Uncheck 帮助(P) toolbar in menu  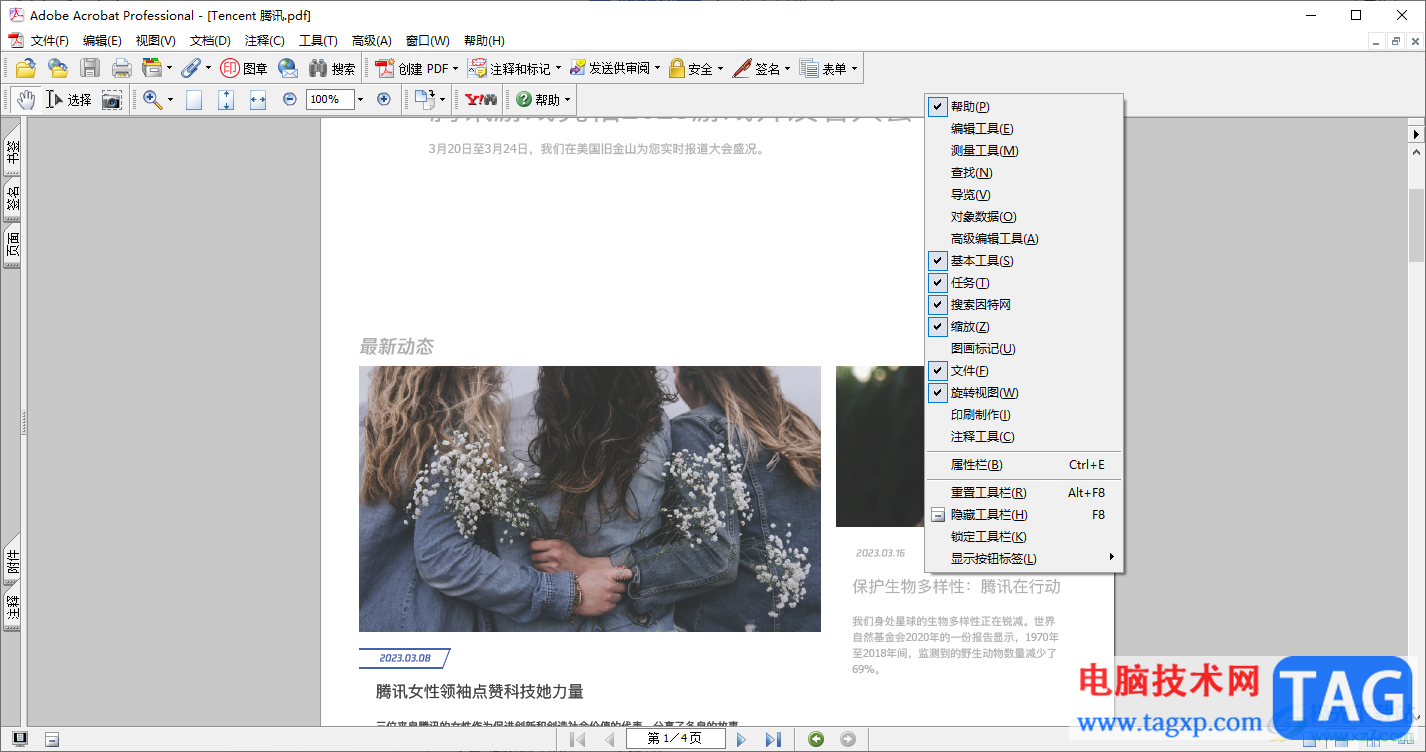point(1024,107)
